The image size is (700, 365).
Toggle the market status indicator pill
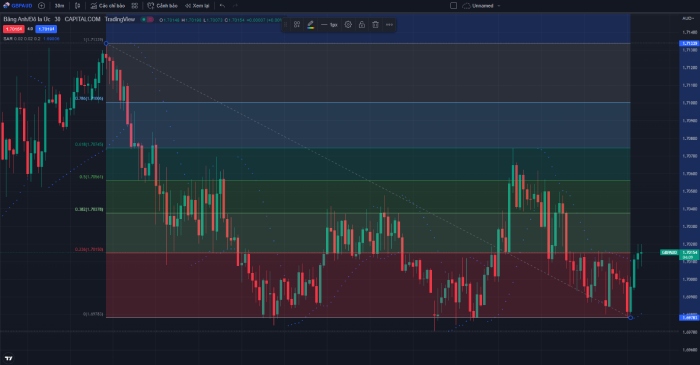tap(147, 20)
